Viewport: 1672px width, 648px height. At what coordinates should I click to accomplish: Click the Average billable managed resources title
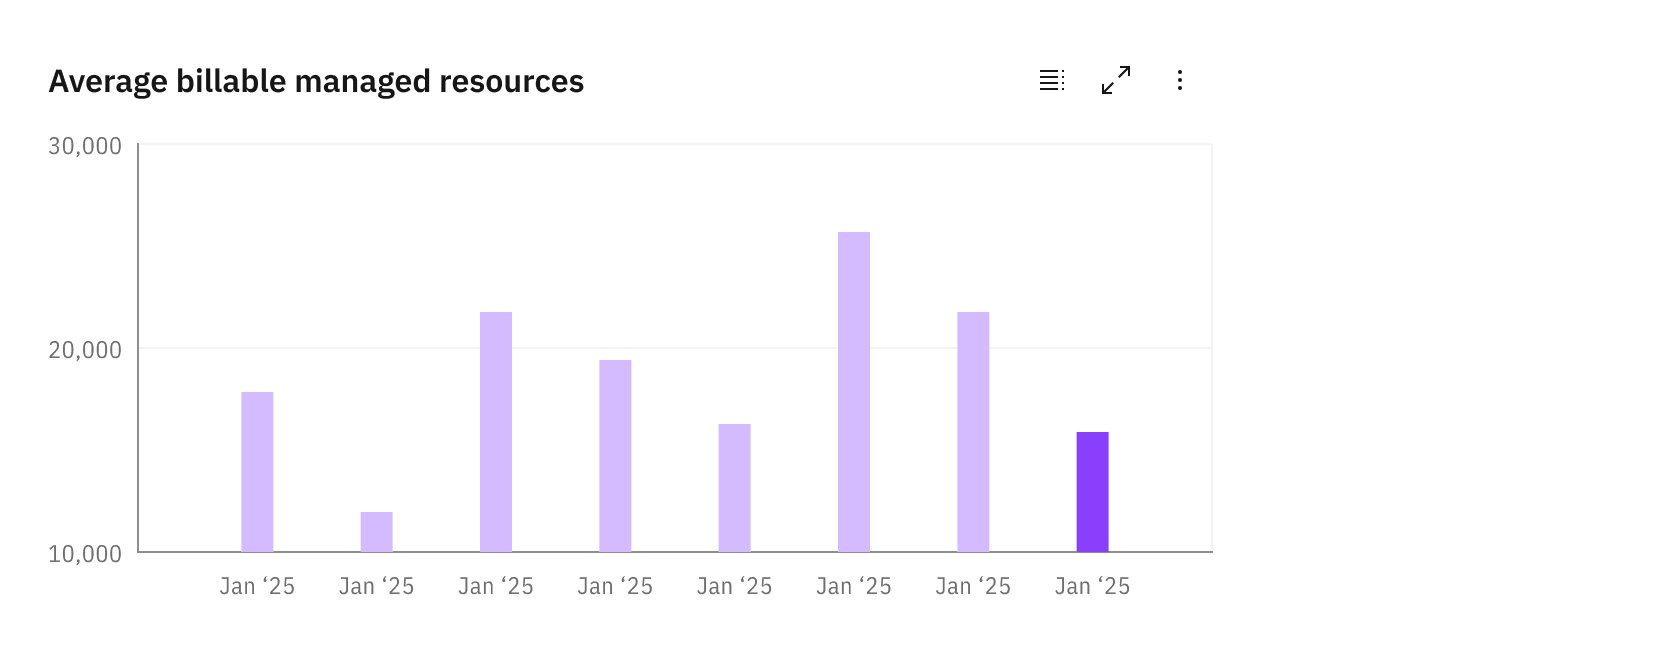pos(316,81)
